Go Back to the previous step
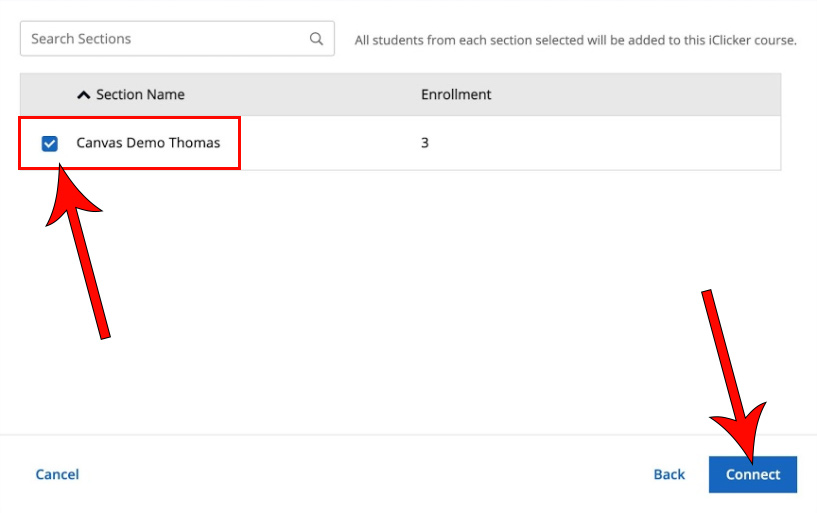The height and width of the screenshot is (513, 817). click(x=669, y=474)
